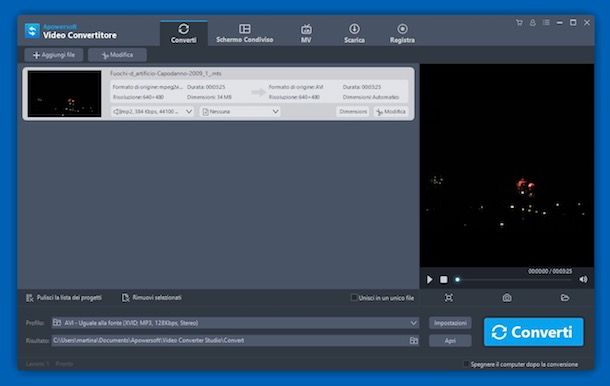The width and height of the screenshot is (610, 386).
Task: Click the Impostazioni button
Action: click(x=450, y=323)
